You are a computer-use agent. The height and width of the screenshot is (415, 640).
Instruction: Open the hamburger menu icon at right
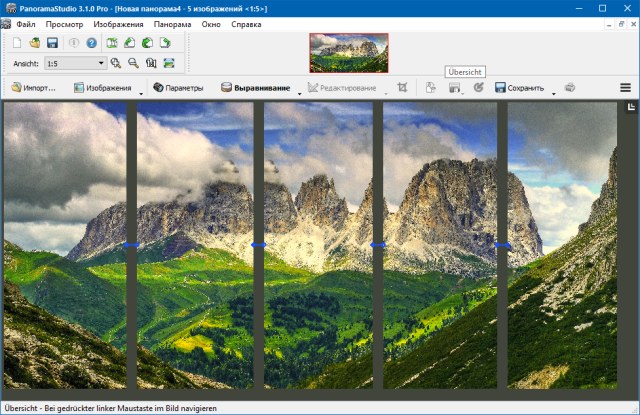[x=625, y=88]
